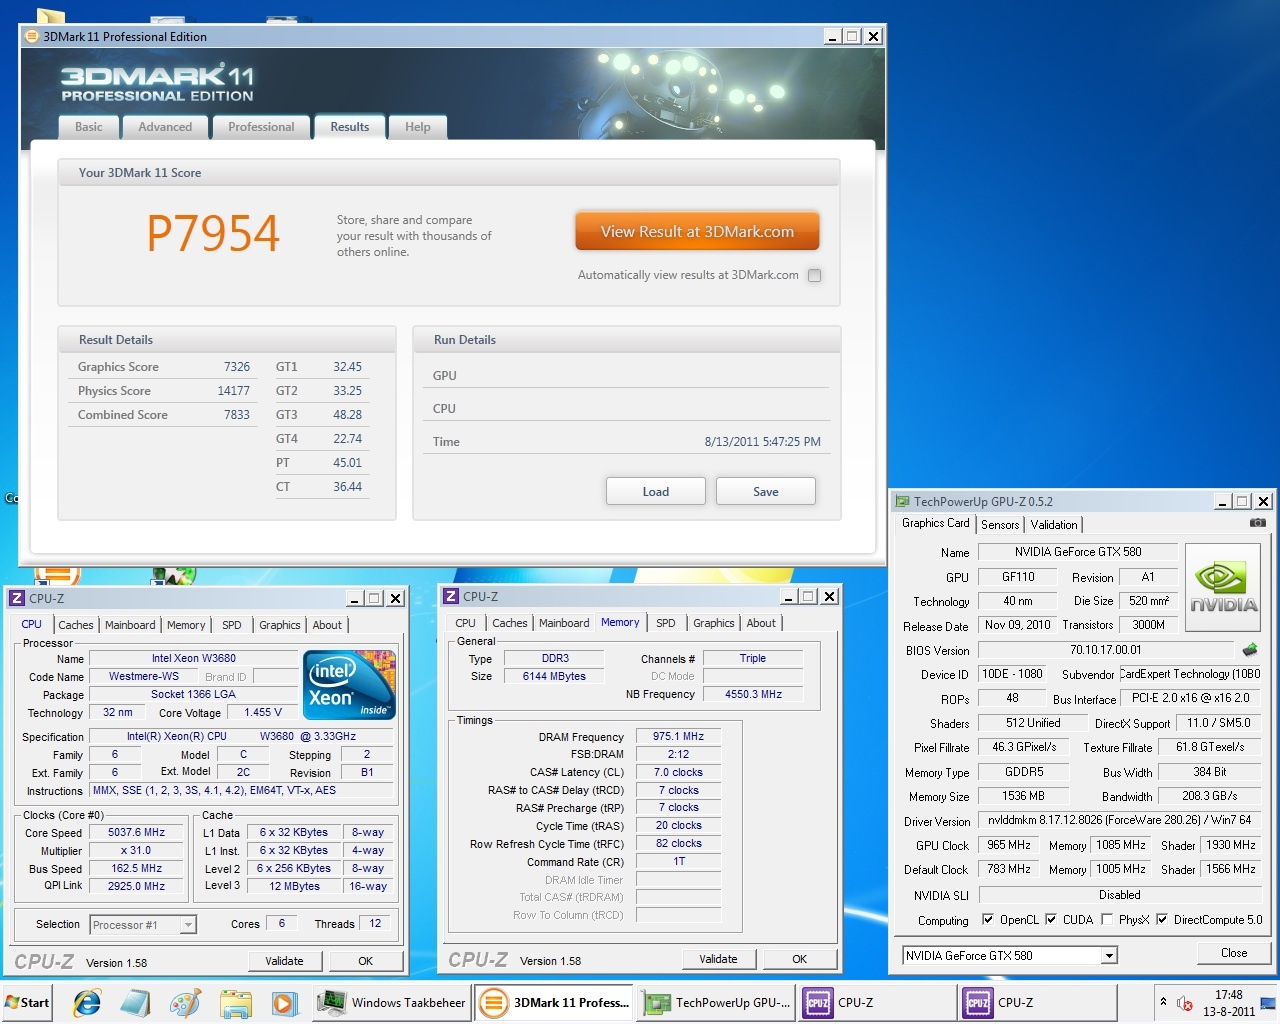Screen dimensions: 1280x1024
Task: Click the GPU-Z Name field
Action: pos(1078,552)
